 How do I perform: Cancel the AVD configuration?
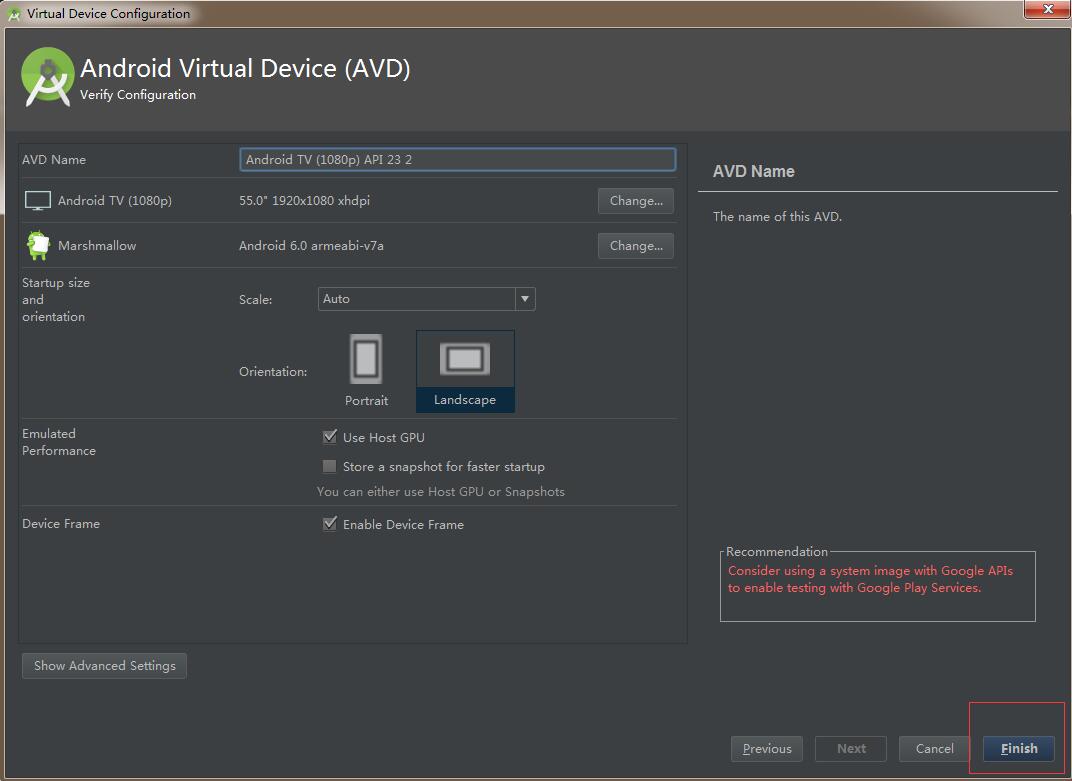[x=935, y=749]
